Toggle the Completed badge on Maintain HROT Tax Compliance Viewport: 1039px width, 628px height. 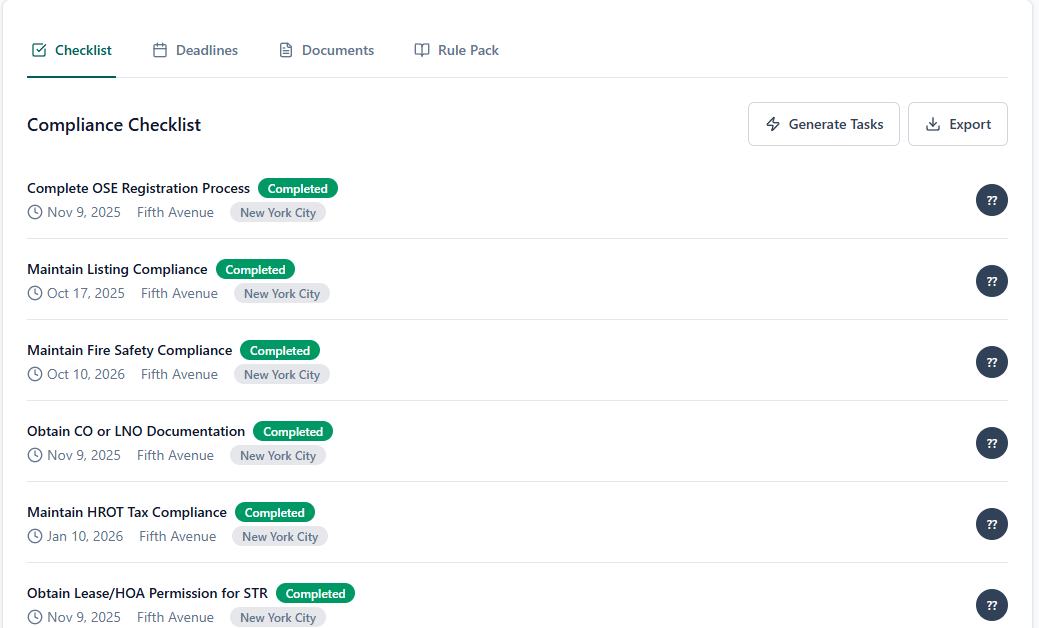[x=275, y=512]
